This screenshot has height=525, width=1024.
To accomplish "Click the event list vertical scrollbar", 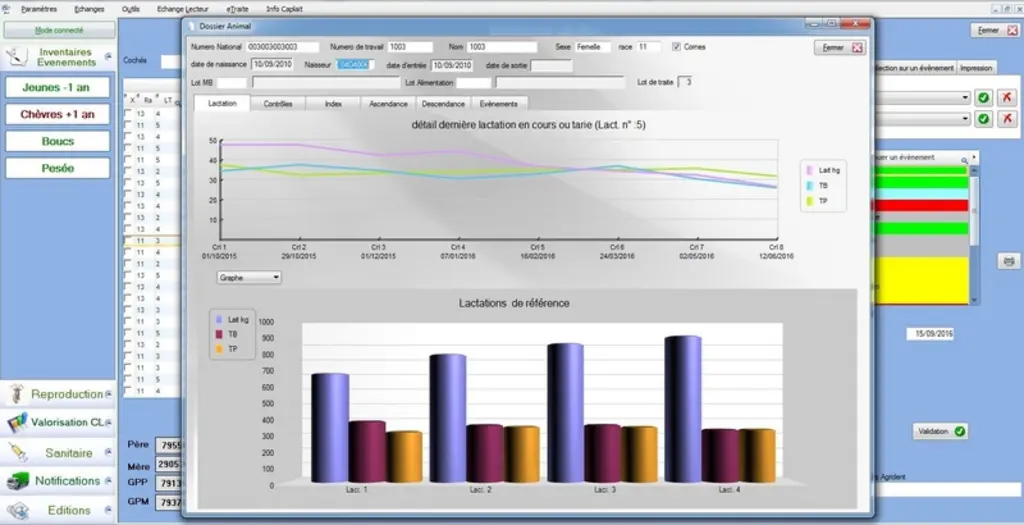I will 974,235.
